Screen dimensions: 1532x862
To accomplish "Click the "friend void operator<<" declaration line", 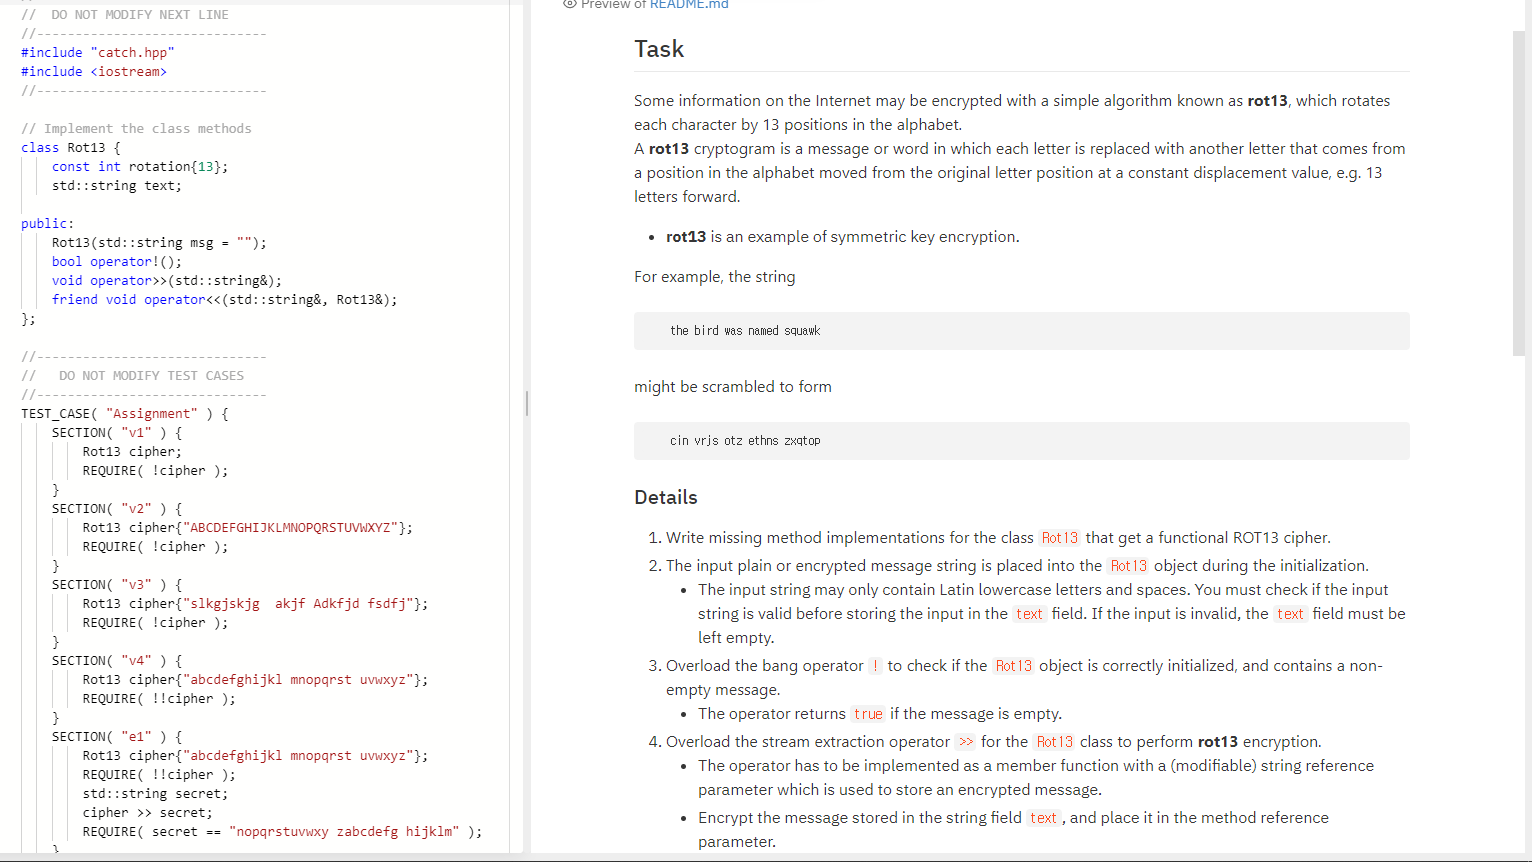I will coord(225,300).
